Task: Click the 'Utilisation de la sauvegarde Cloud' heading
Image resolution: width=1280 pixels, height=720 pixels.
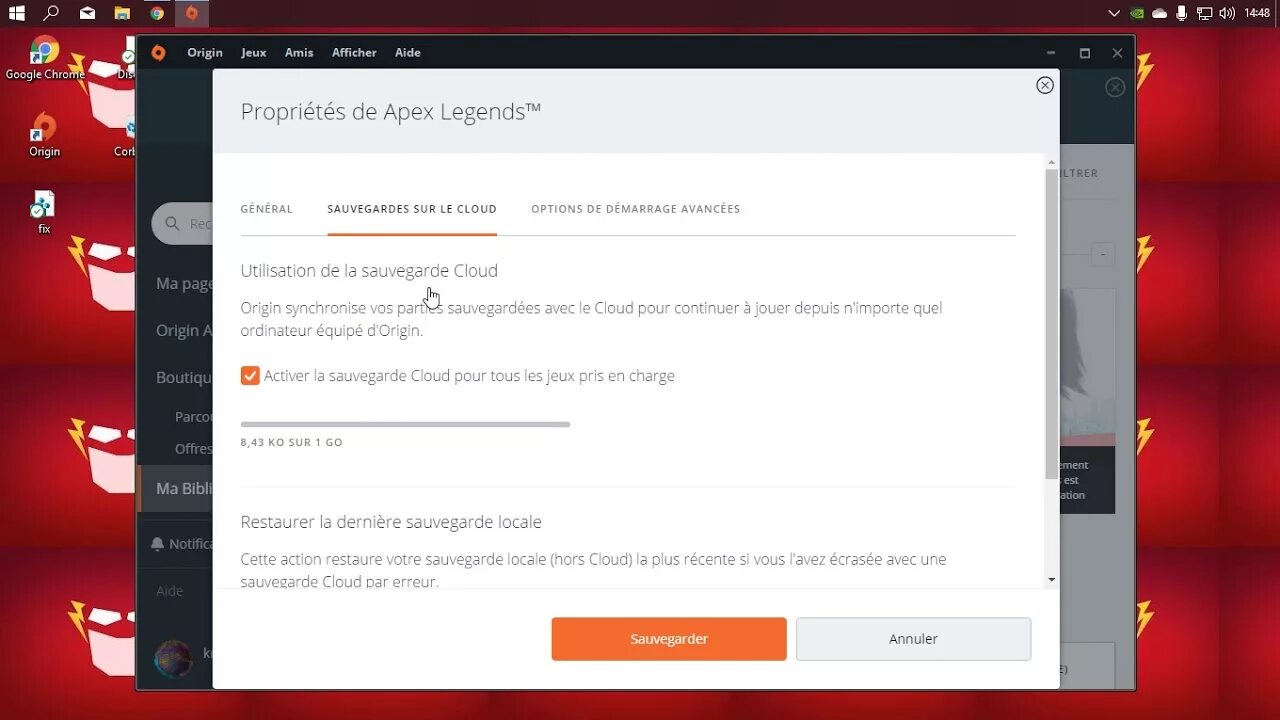Action: coord(369,271)
